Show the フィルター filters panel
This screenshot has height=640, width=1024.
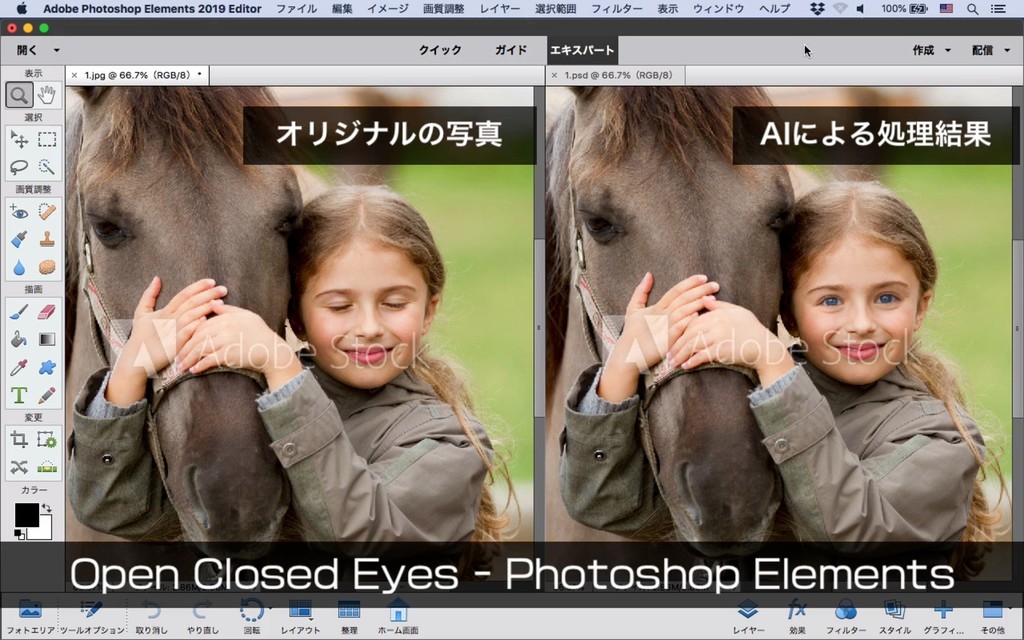(846, 617)
